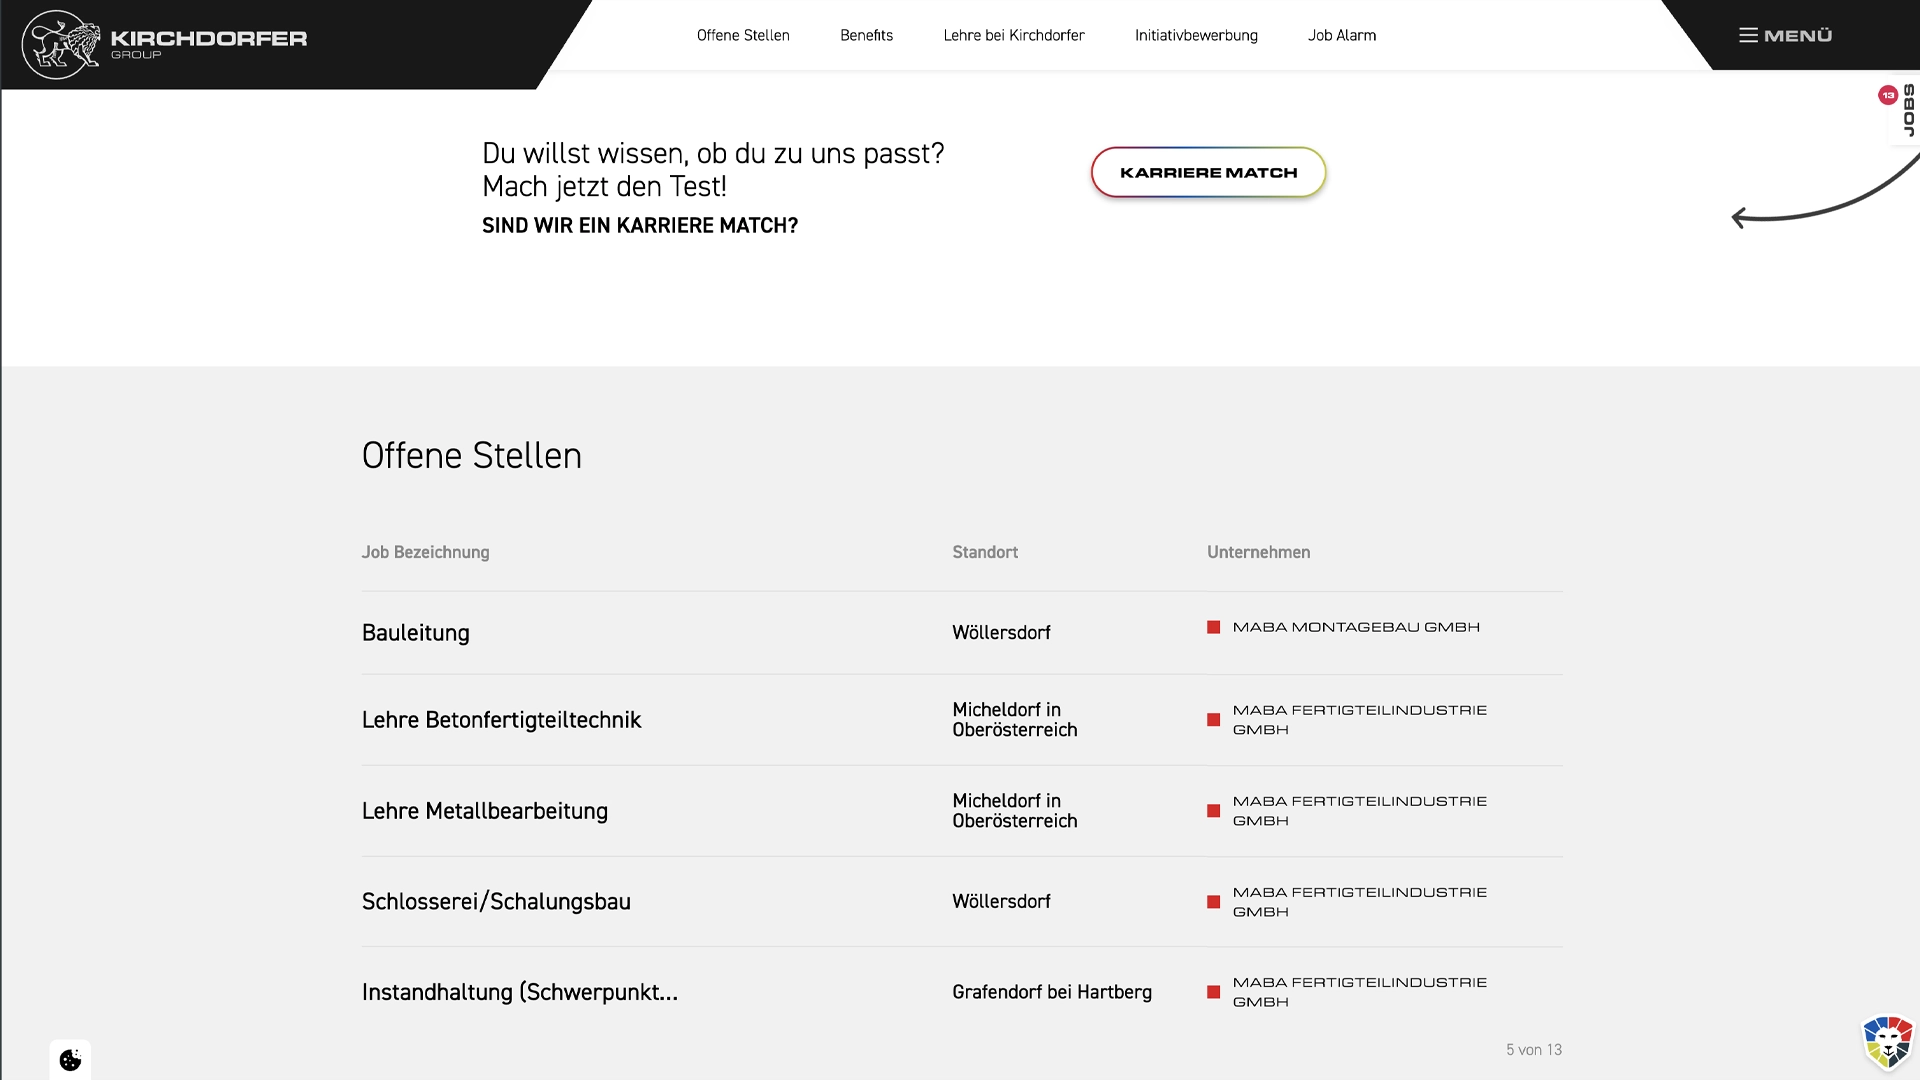Open the cookie settings icon
The image size is (1920, 1080).
69,1060
